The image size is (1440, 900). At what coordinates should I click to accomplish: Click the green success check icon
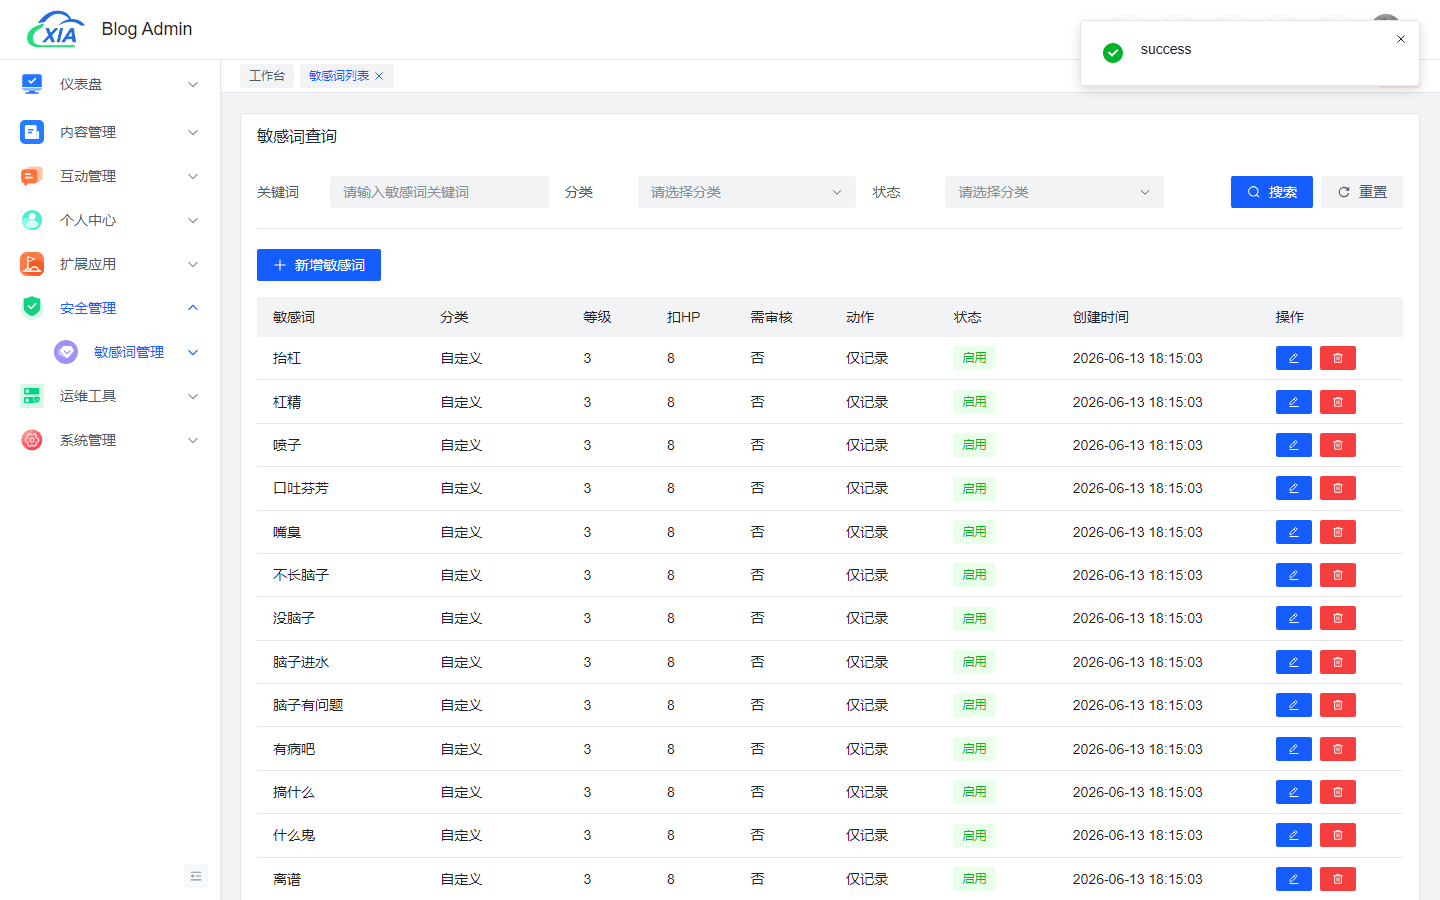pos(1113,52)
